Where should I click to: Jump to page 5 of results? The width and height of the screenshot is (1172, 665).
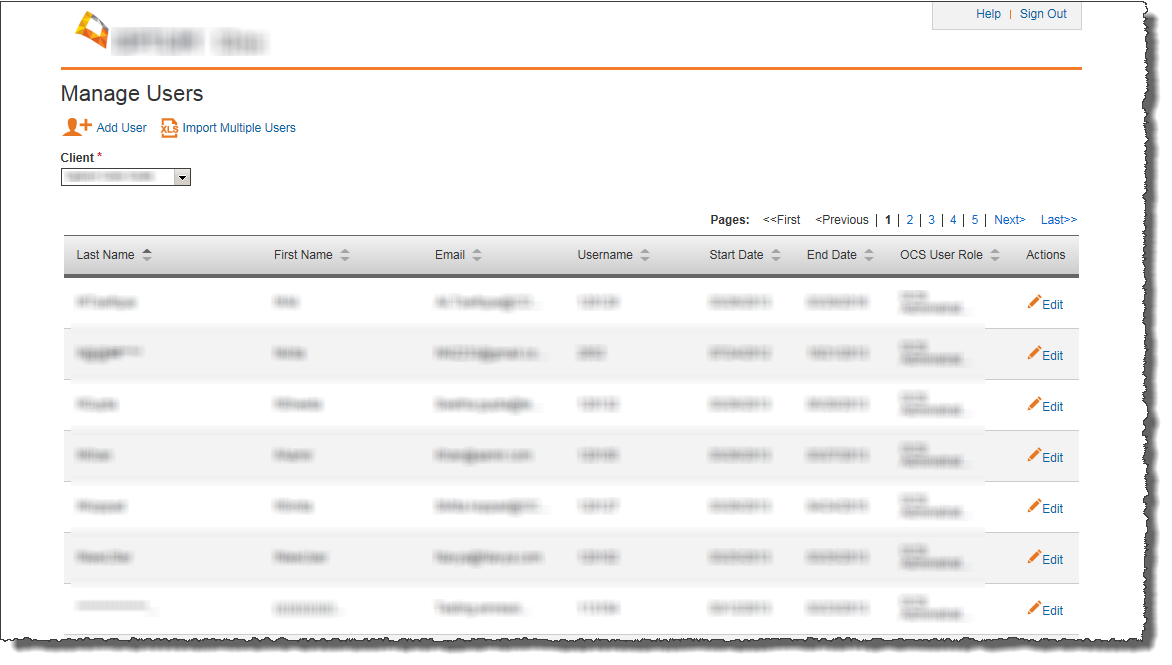974,220
